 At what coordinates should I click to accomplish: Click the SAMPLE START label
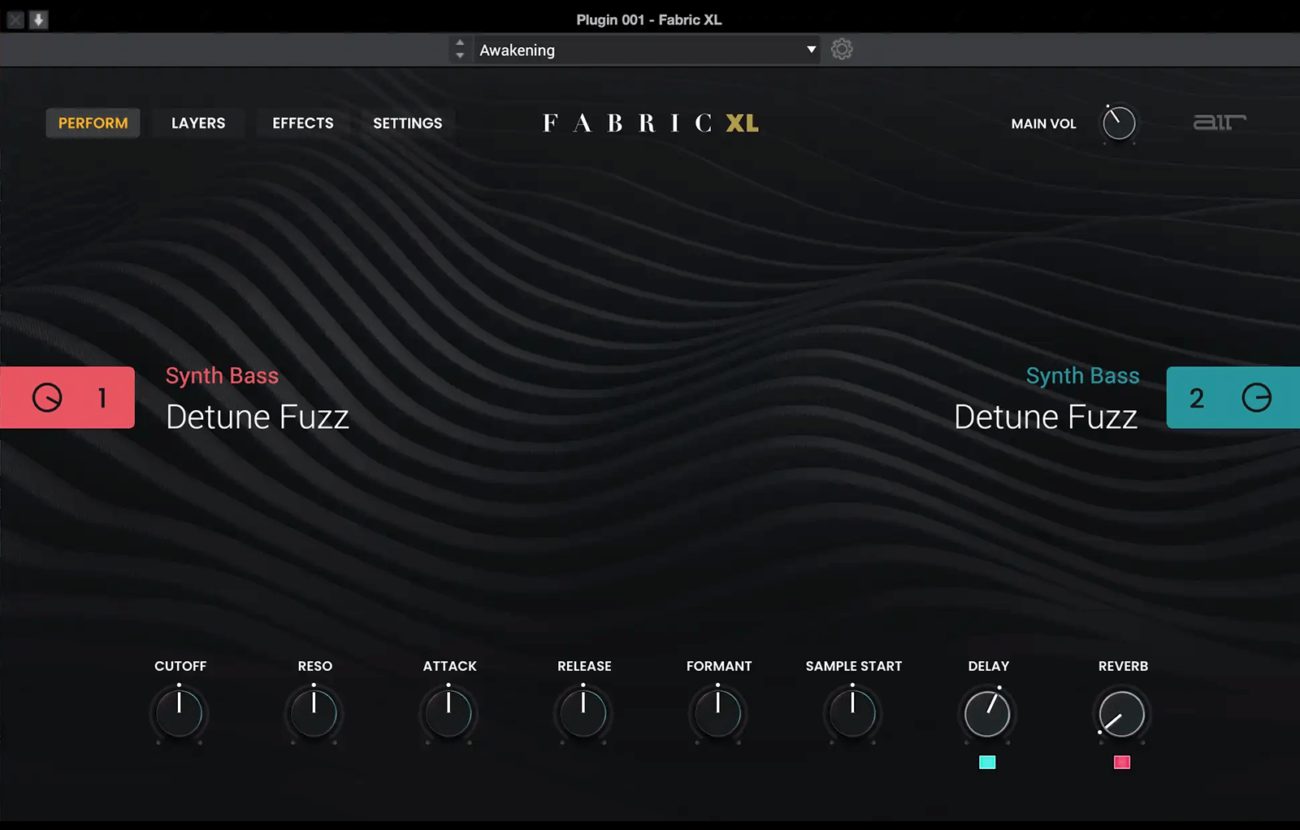[x=854, y=666]
